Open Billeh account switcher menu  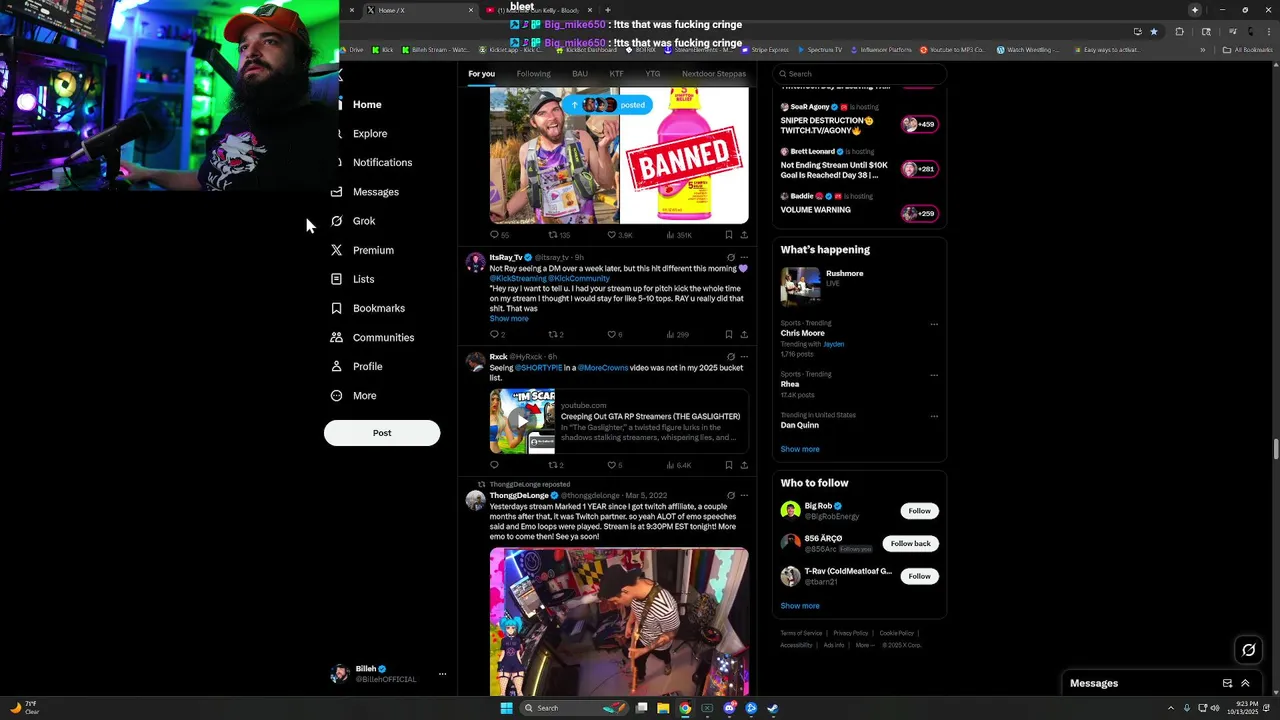[388, 674]
